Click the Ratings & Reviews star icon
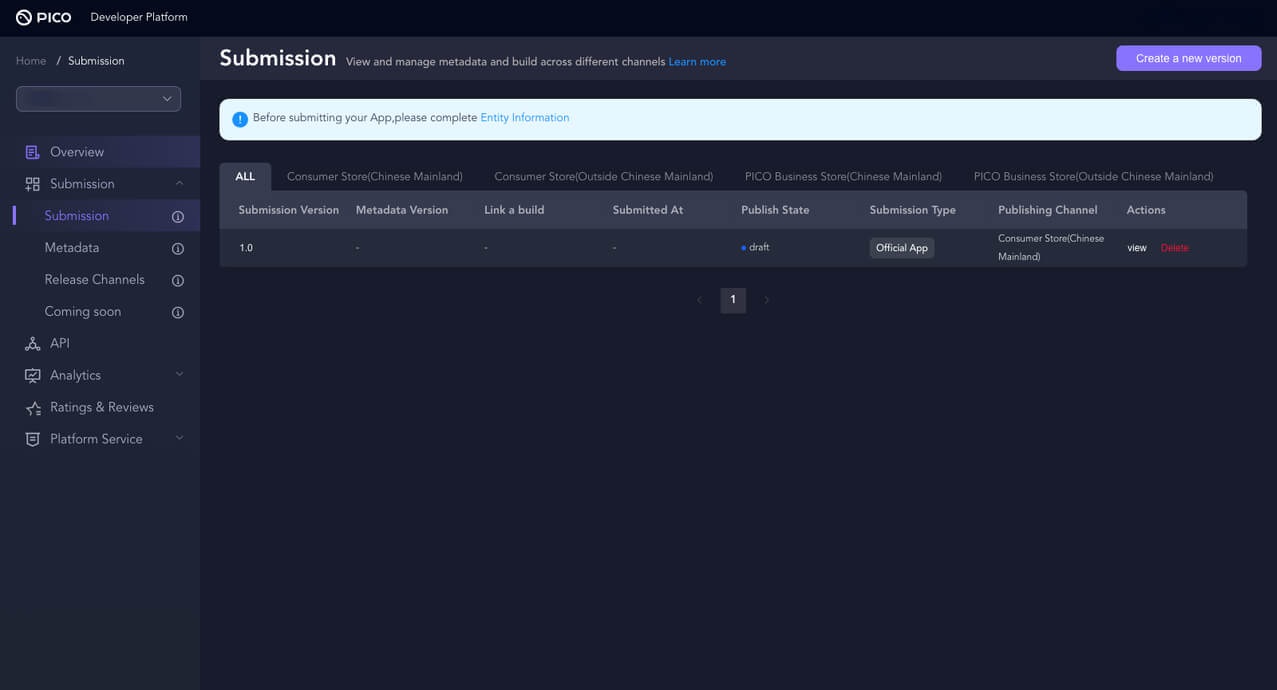Viewport: 1277px width, 690px height. pyautogui.click(x=33, y=408)
